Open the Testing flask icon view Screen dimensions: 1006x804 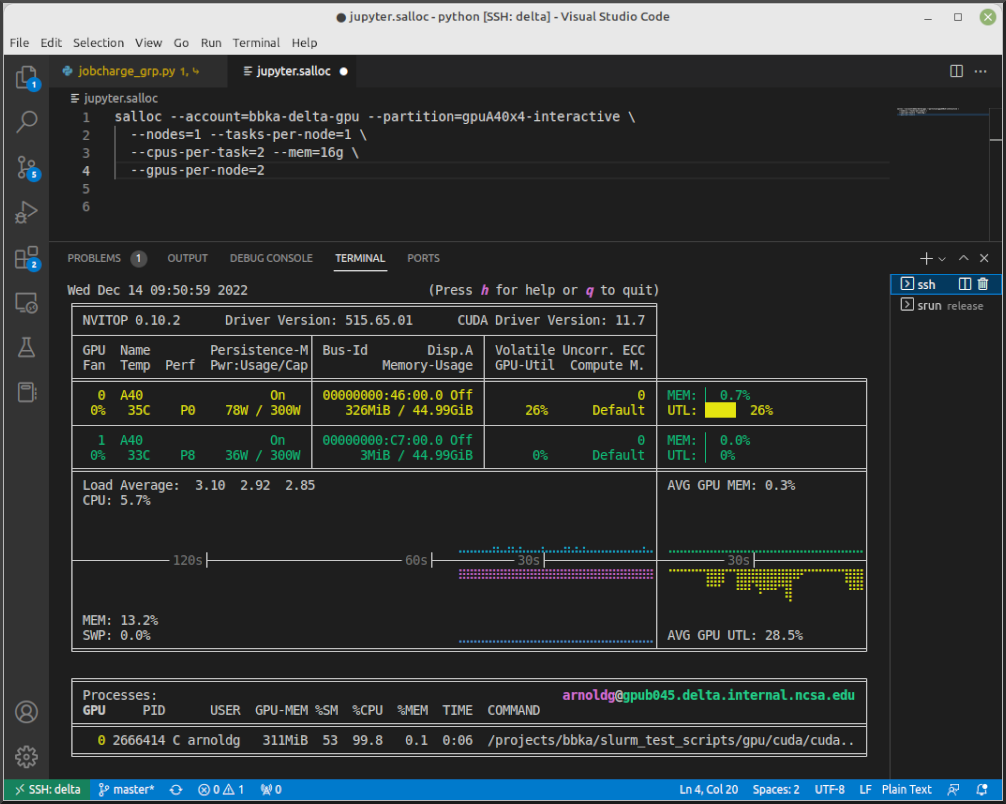[26, 347]
